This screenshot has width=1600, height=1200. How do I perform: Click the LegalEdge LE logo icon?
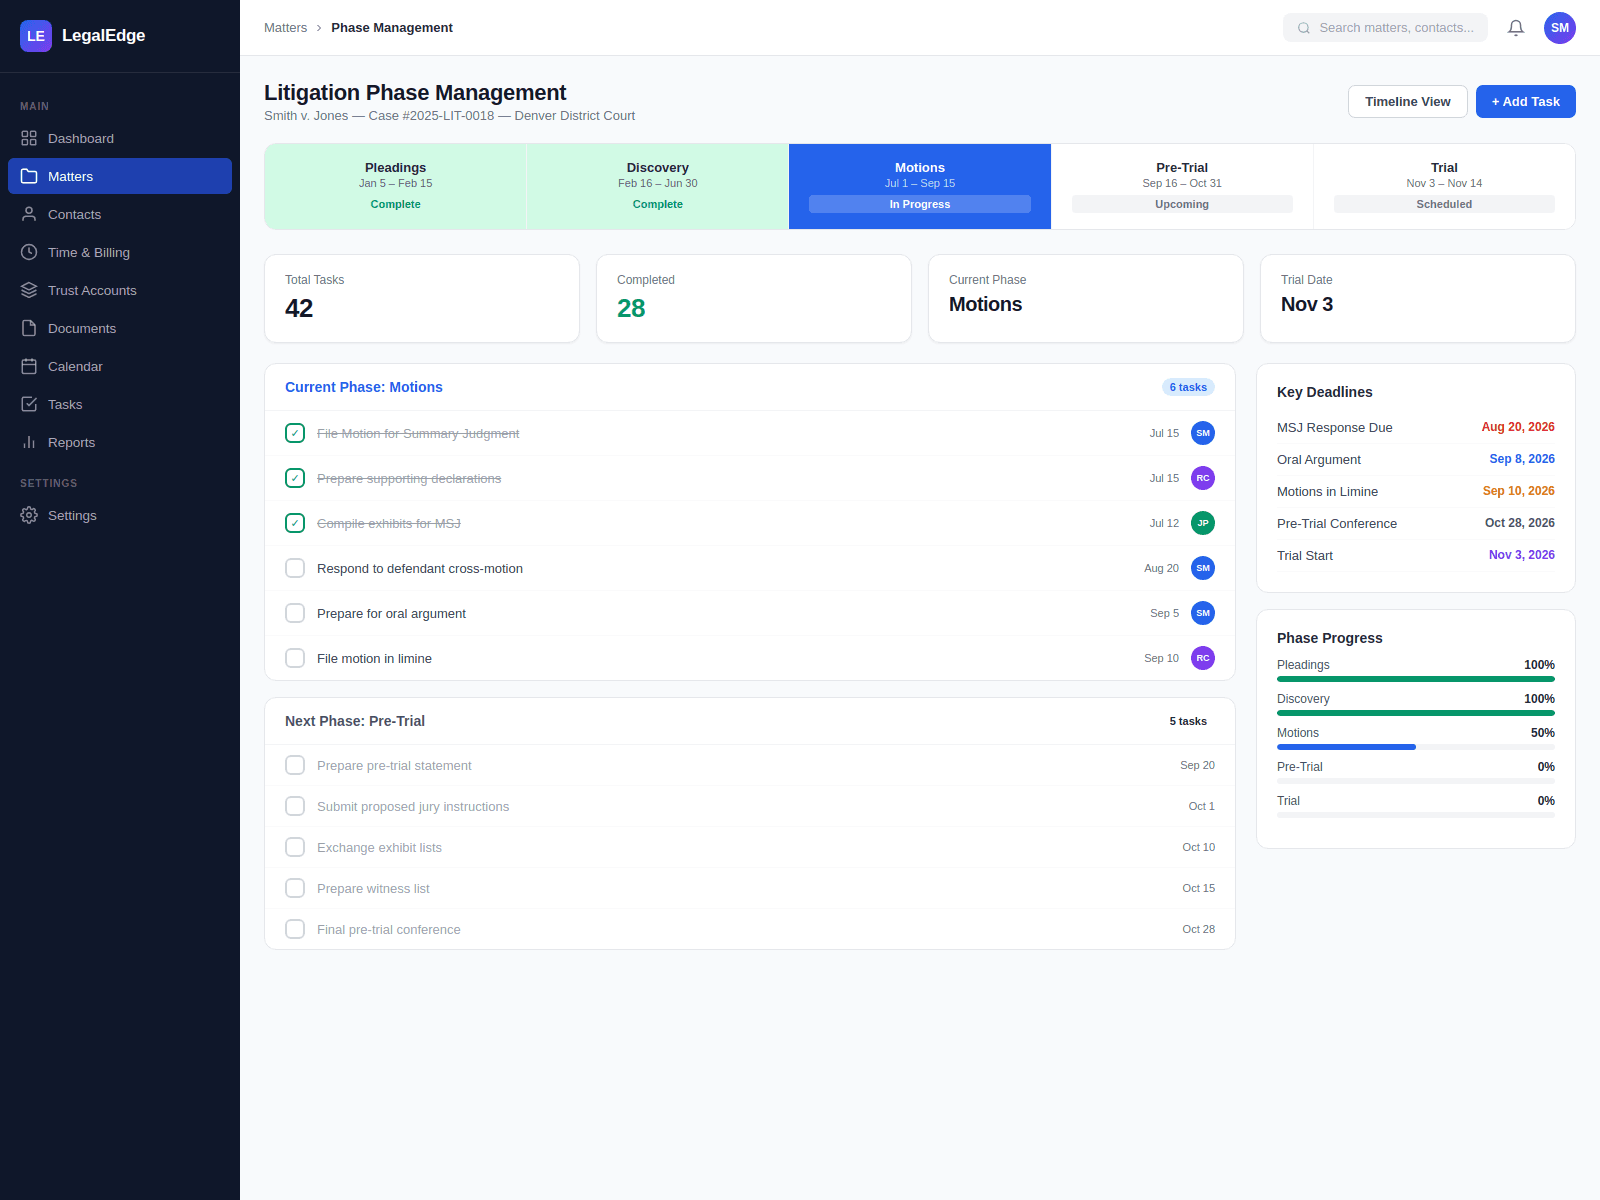tap(36, 36)
